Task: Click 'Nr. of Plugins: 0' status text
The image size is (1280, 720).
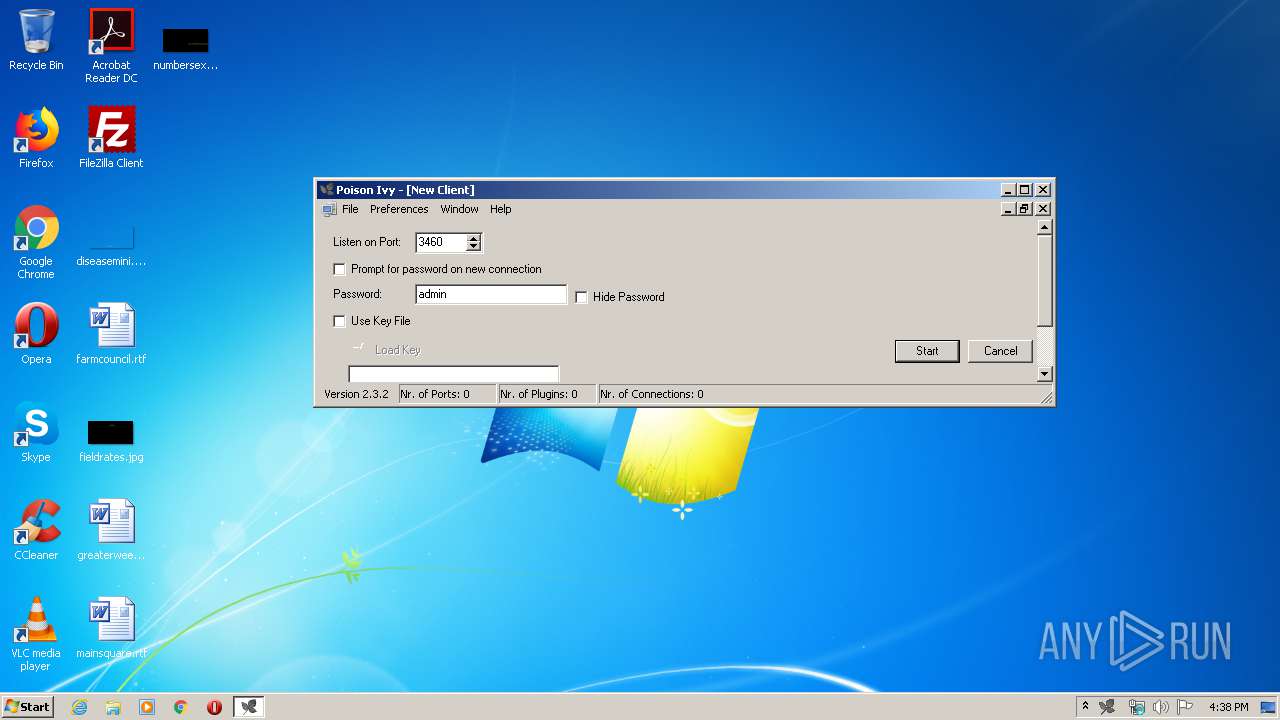Action: (x=539, y=394)
